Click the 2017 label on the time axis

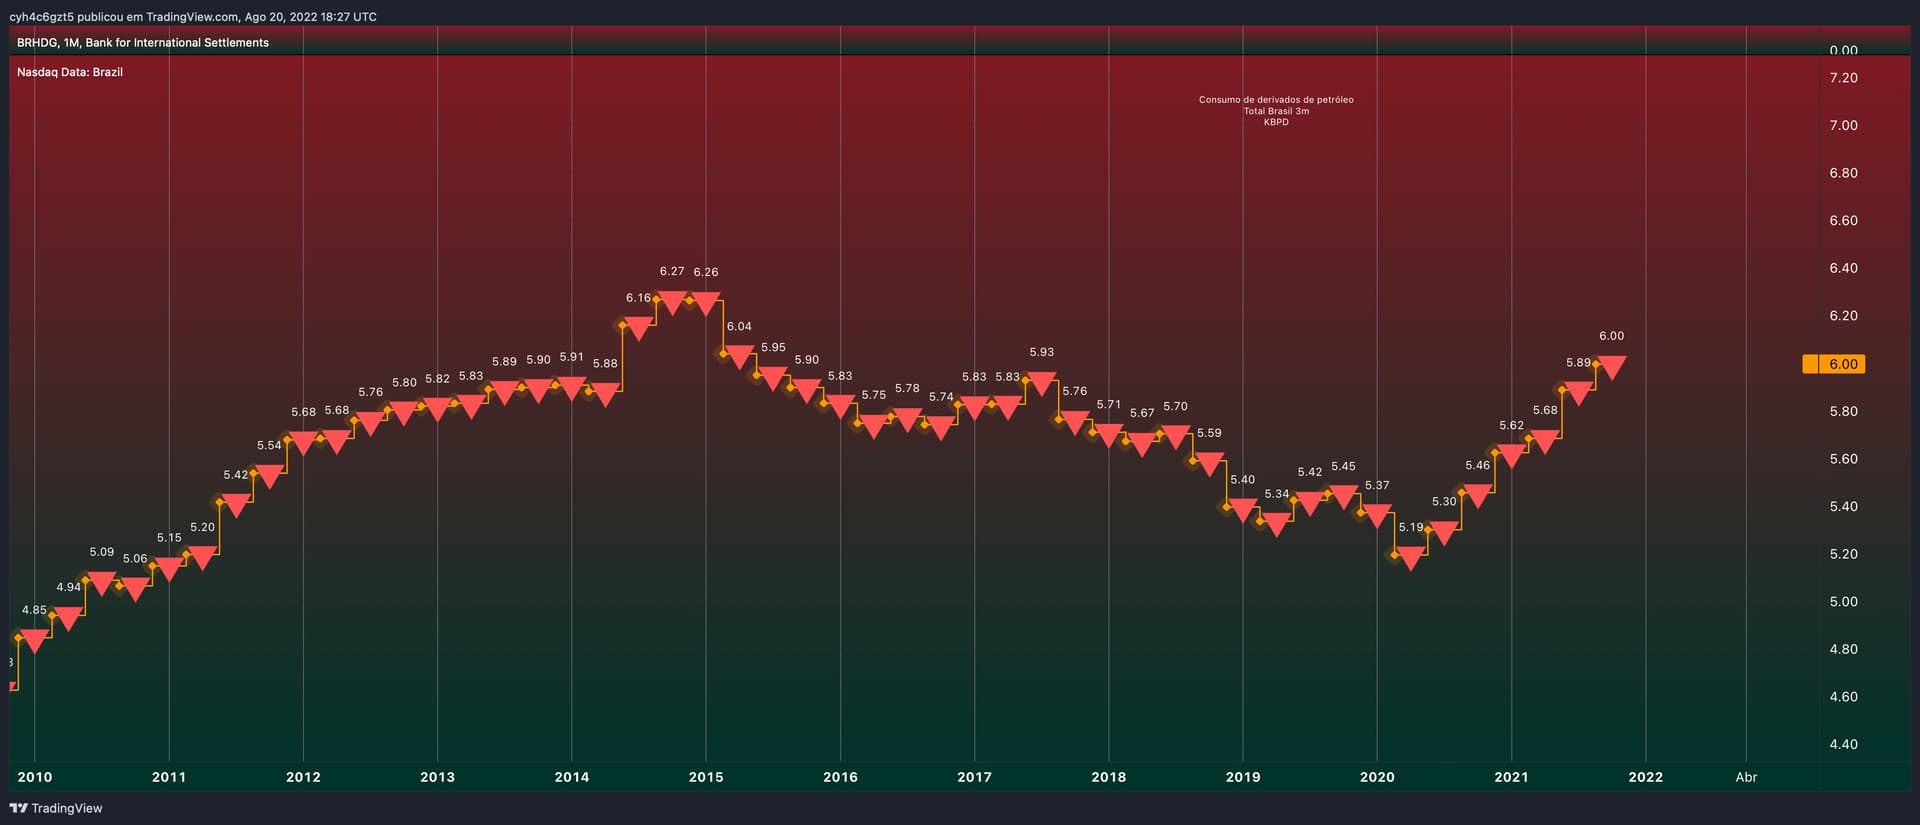[x=974, y=777]
